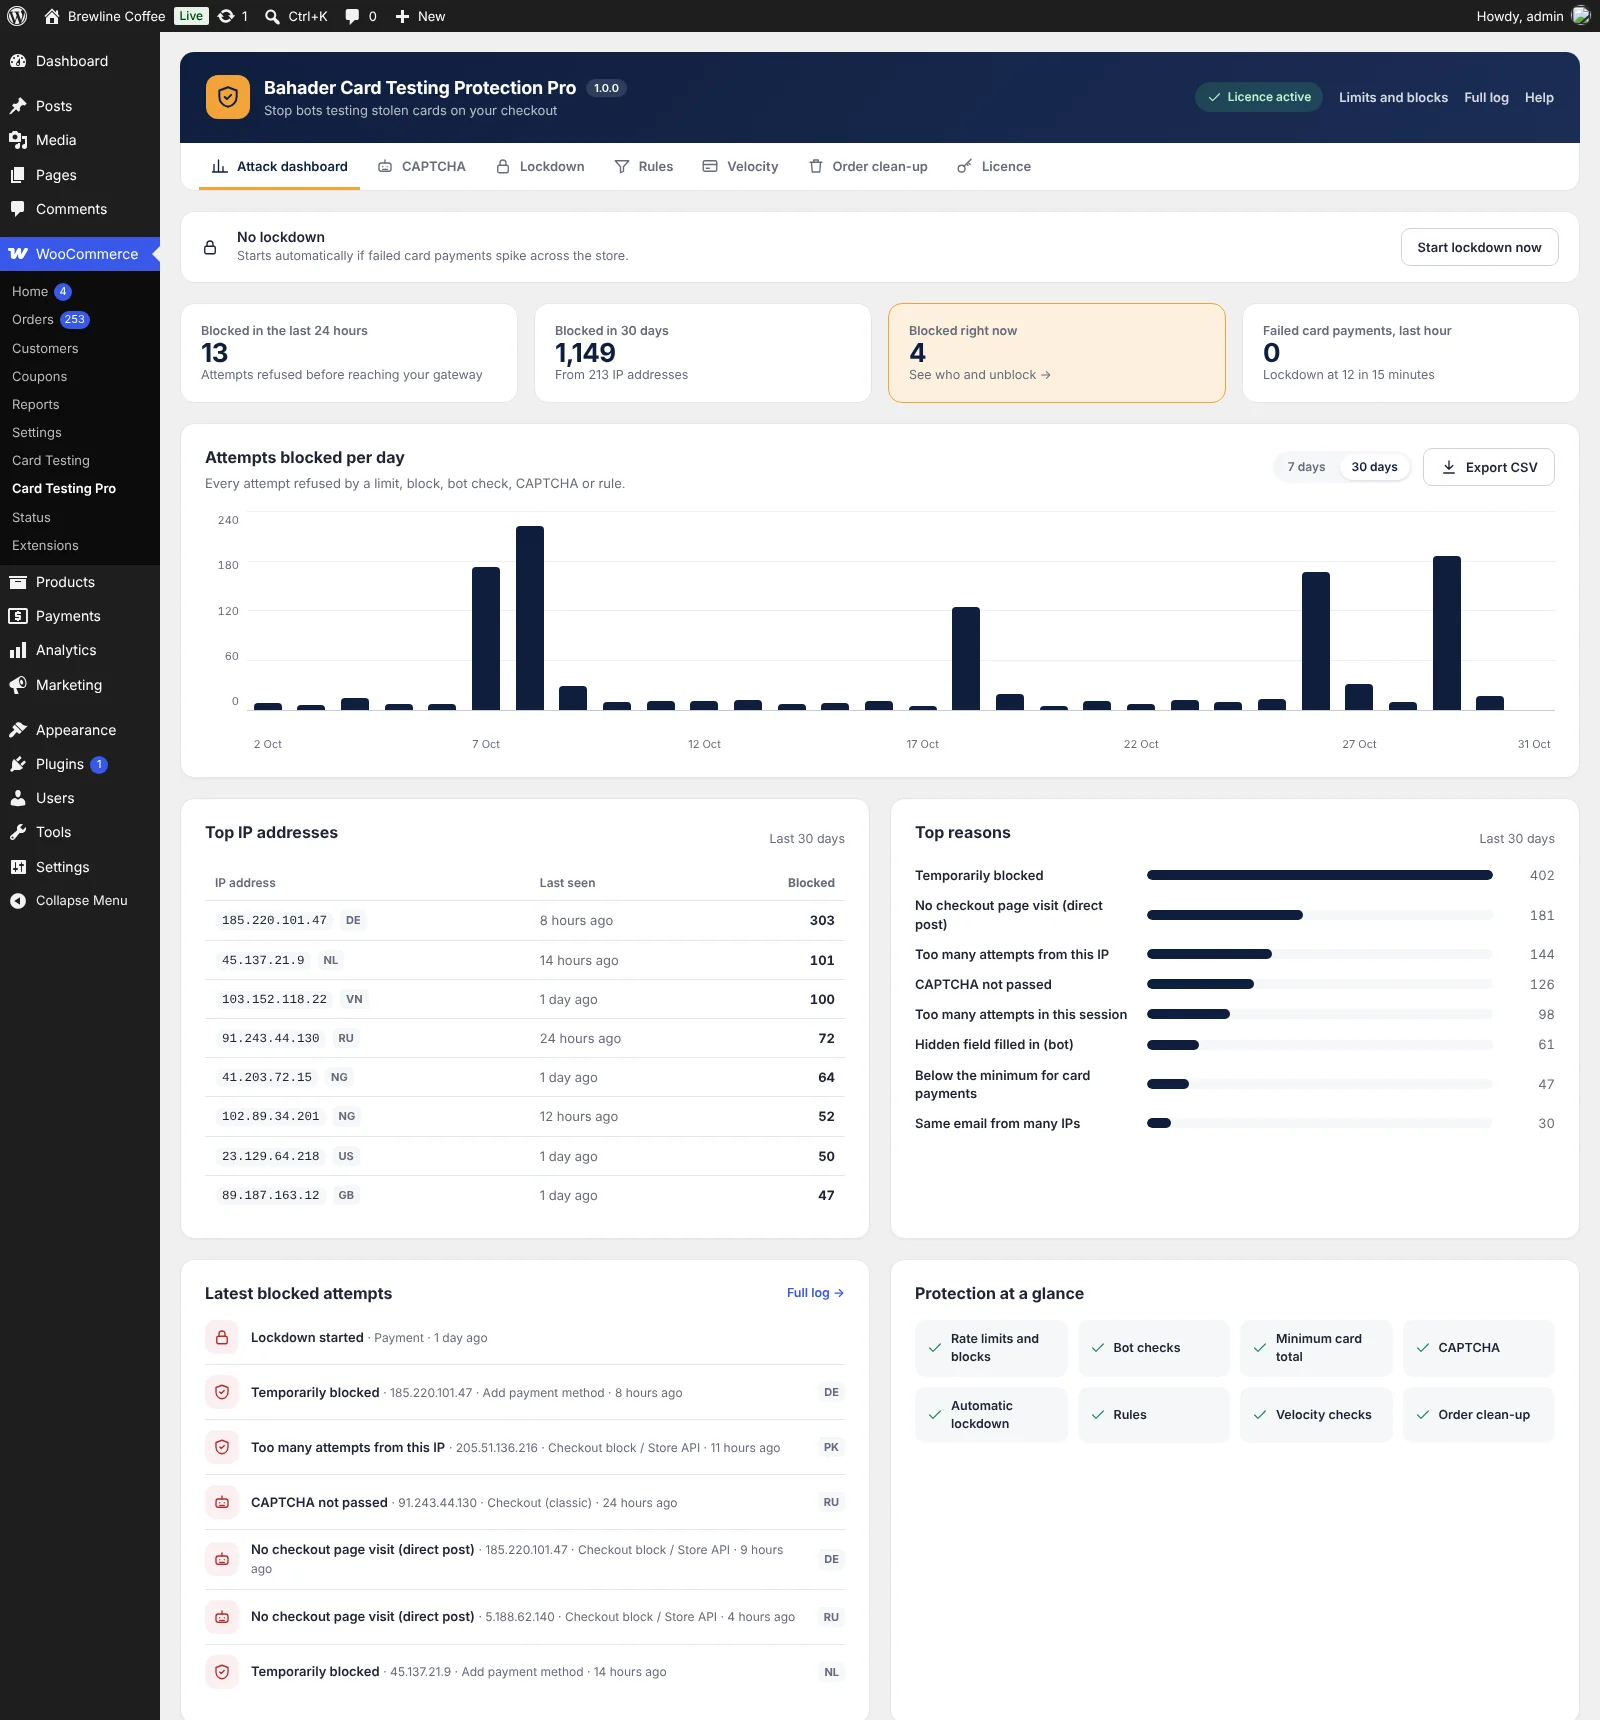Click the Rate limits and blocks card
The width and height of the screenshot is (1600, 1720).
click(x=991, y=1348)
